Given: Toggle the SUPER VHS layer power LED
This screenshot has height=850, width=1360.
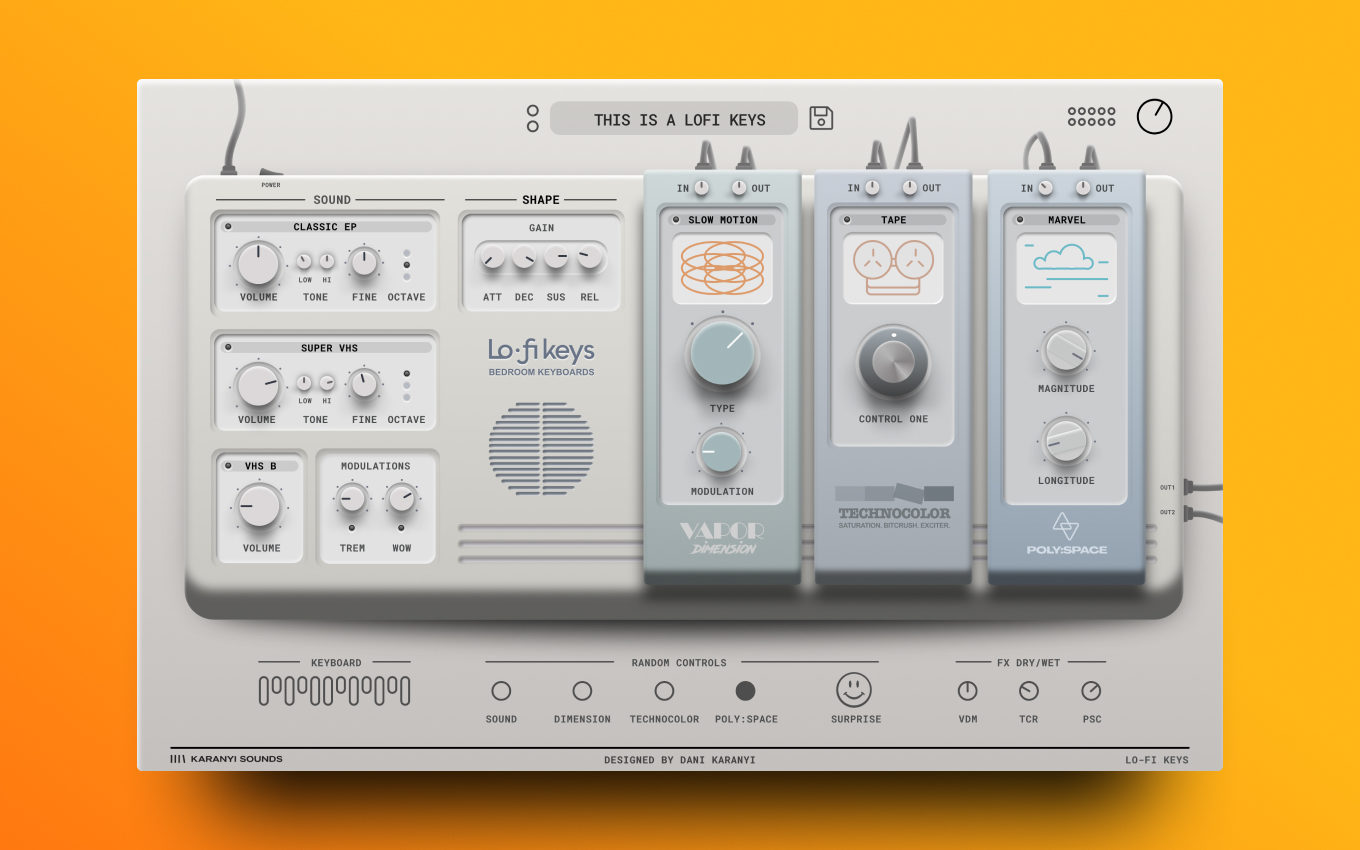Looking at the screenshot, I should (228, 348).
